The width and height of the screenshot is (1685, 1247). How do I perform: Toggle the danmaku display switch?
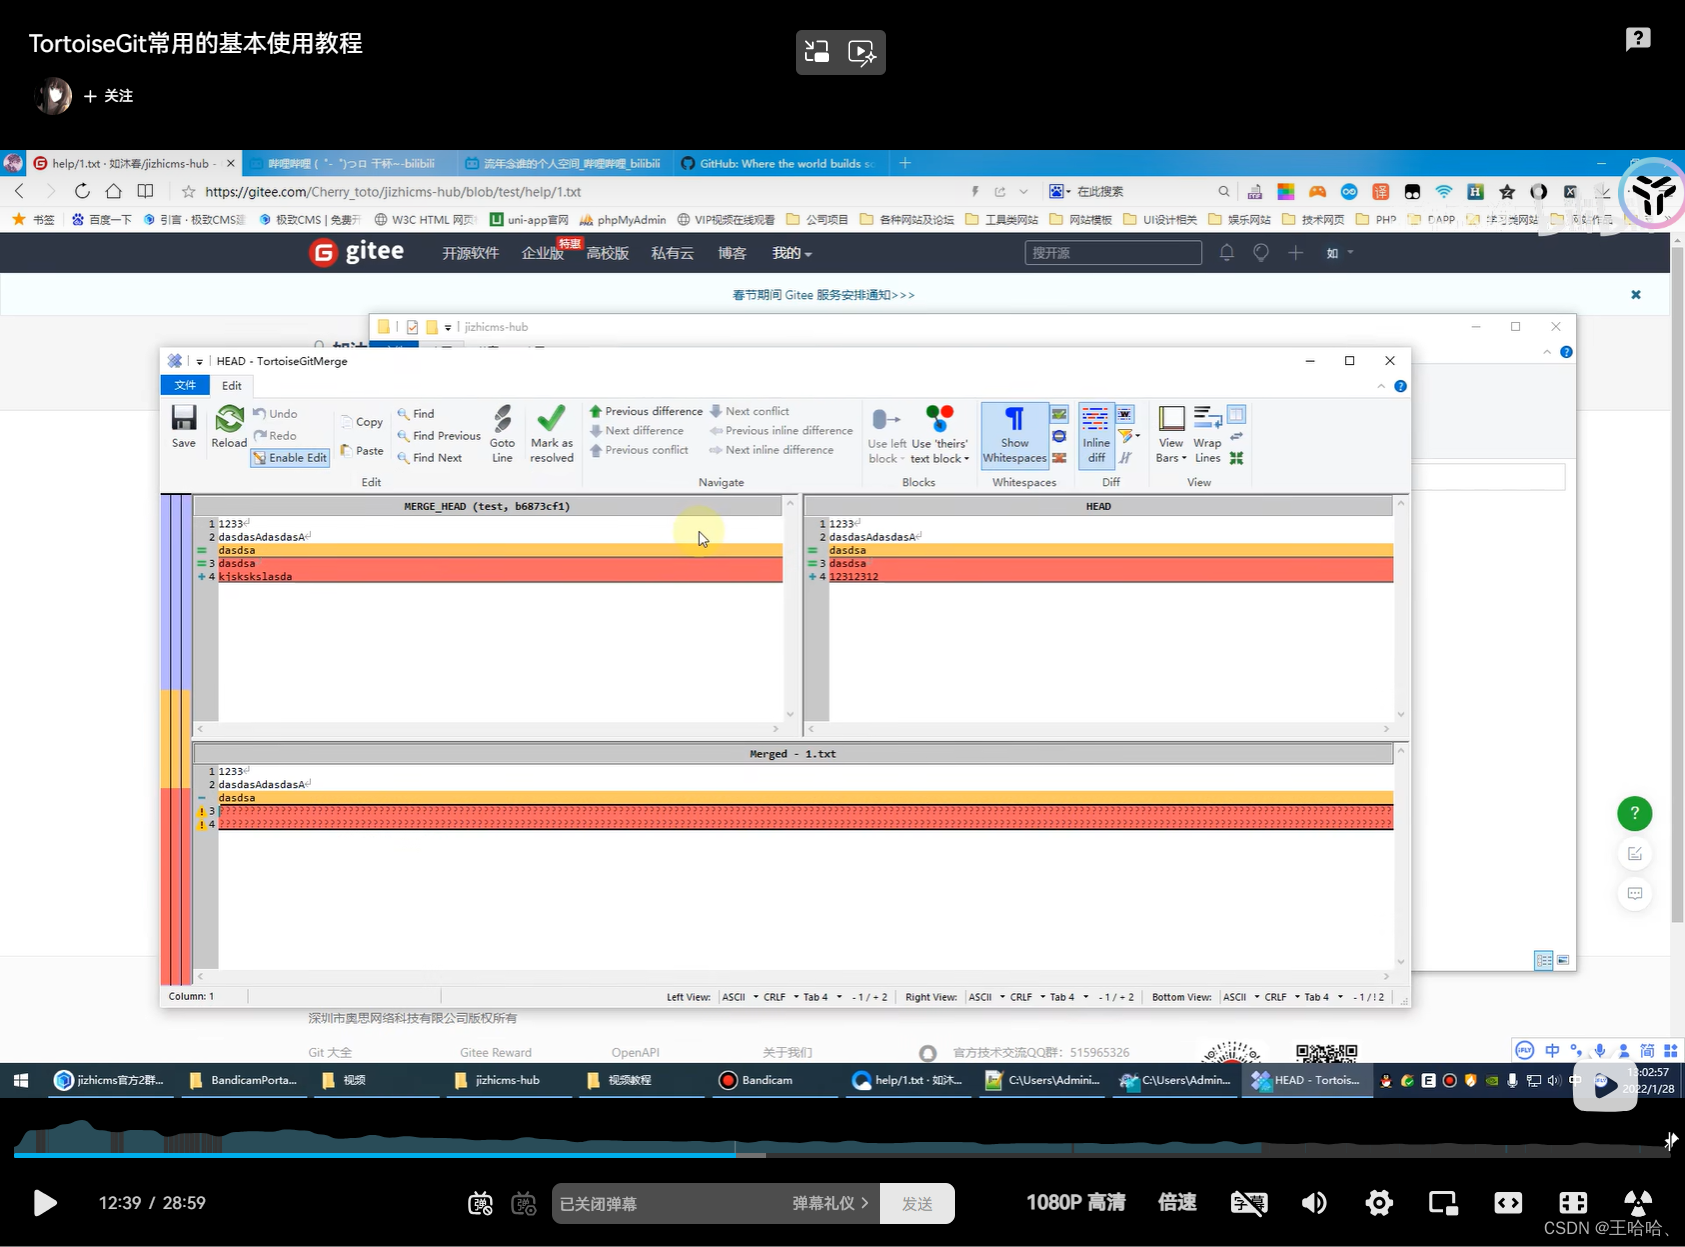pyautogui.click(x=480, y=1203)
